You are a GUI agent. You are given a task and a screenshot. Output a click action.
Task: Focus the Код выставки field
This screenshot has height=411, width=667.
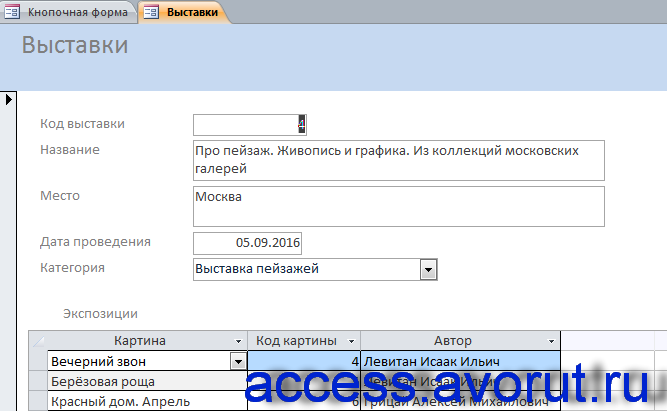pyautogui.click(x=250, y=125)
